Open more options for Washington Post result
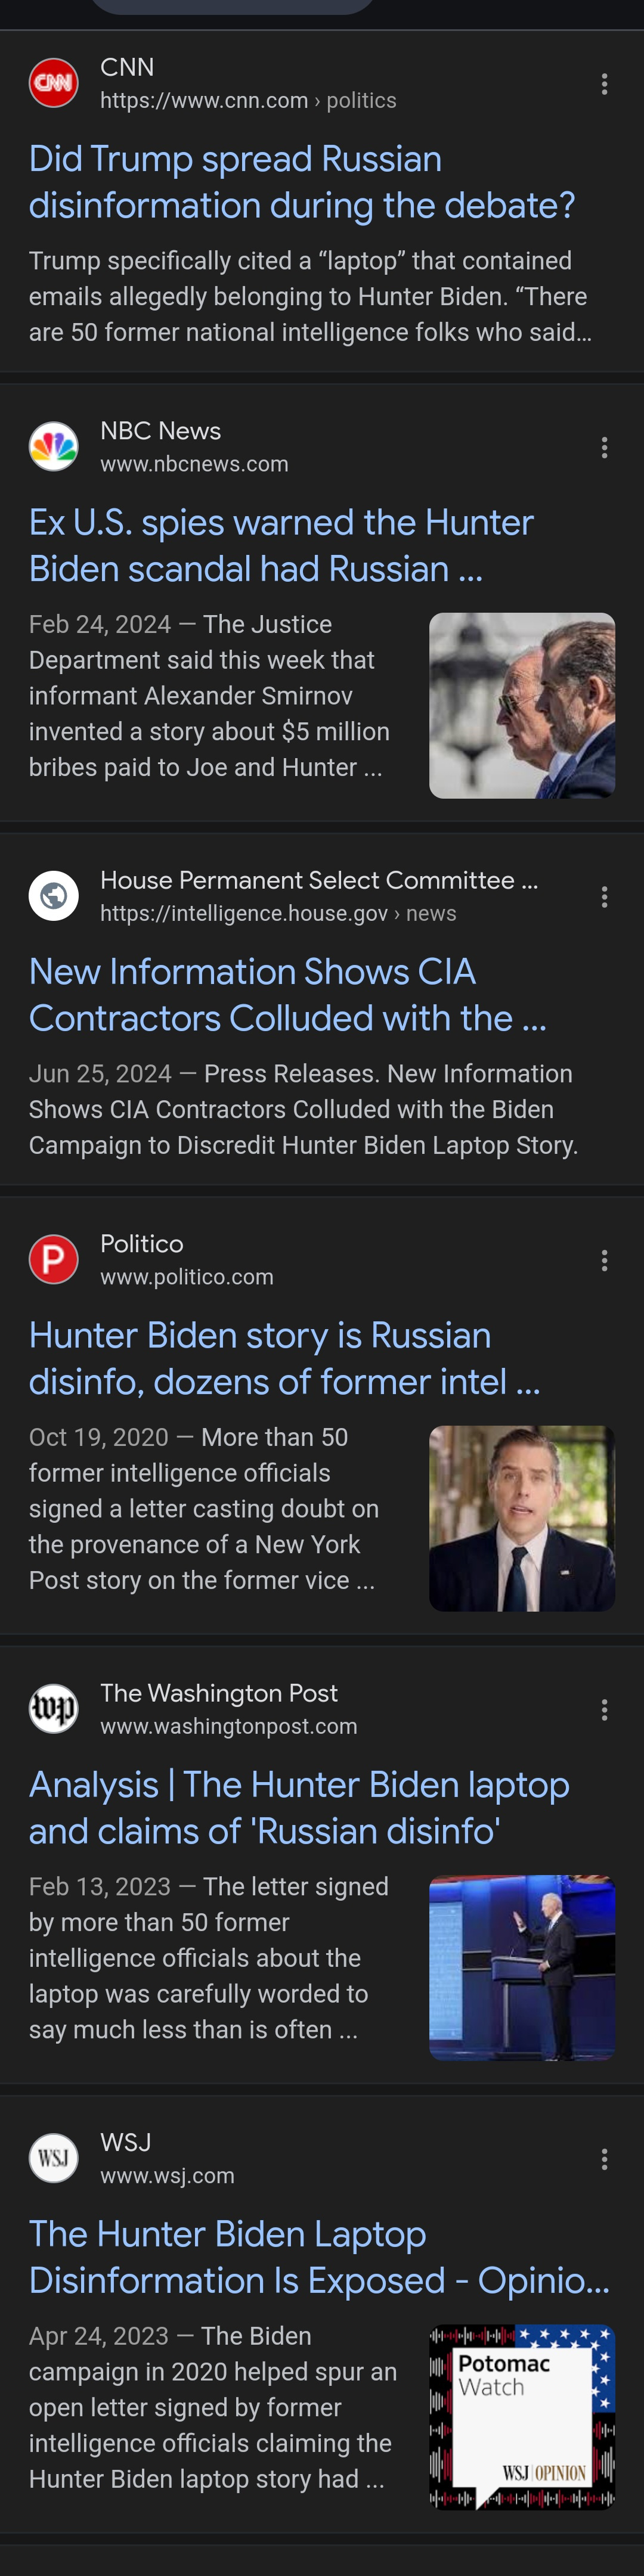Viewport: 644px width, 2576px height. (x=604, y=1709)
